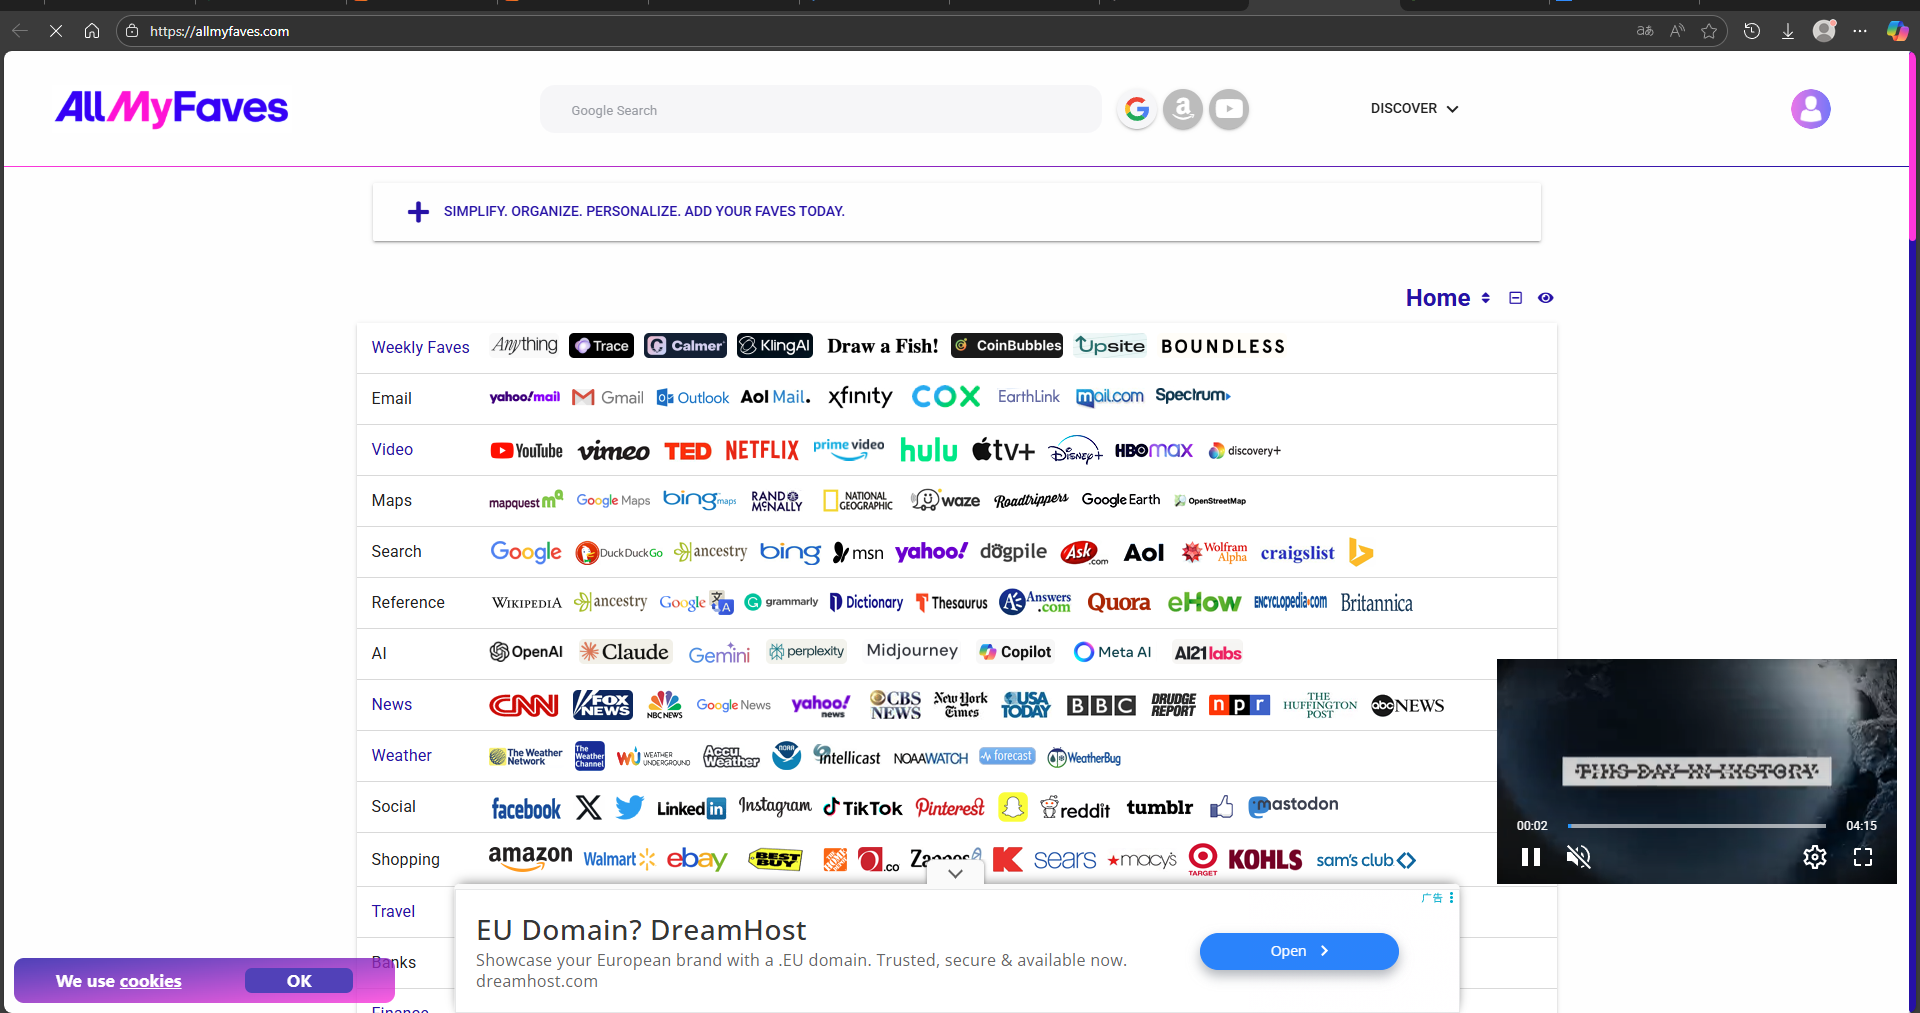The width and height of the screenshot is (1920, 1013).
Task: Stop loading the page in browser
Action: pos(56,31)
